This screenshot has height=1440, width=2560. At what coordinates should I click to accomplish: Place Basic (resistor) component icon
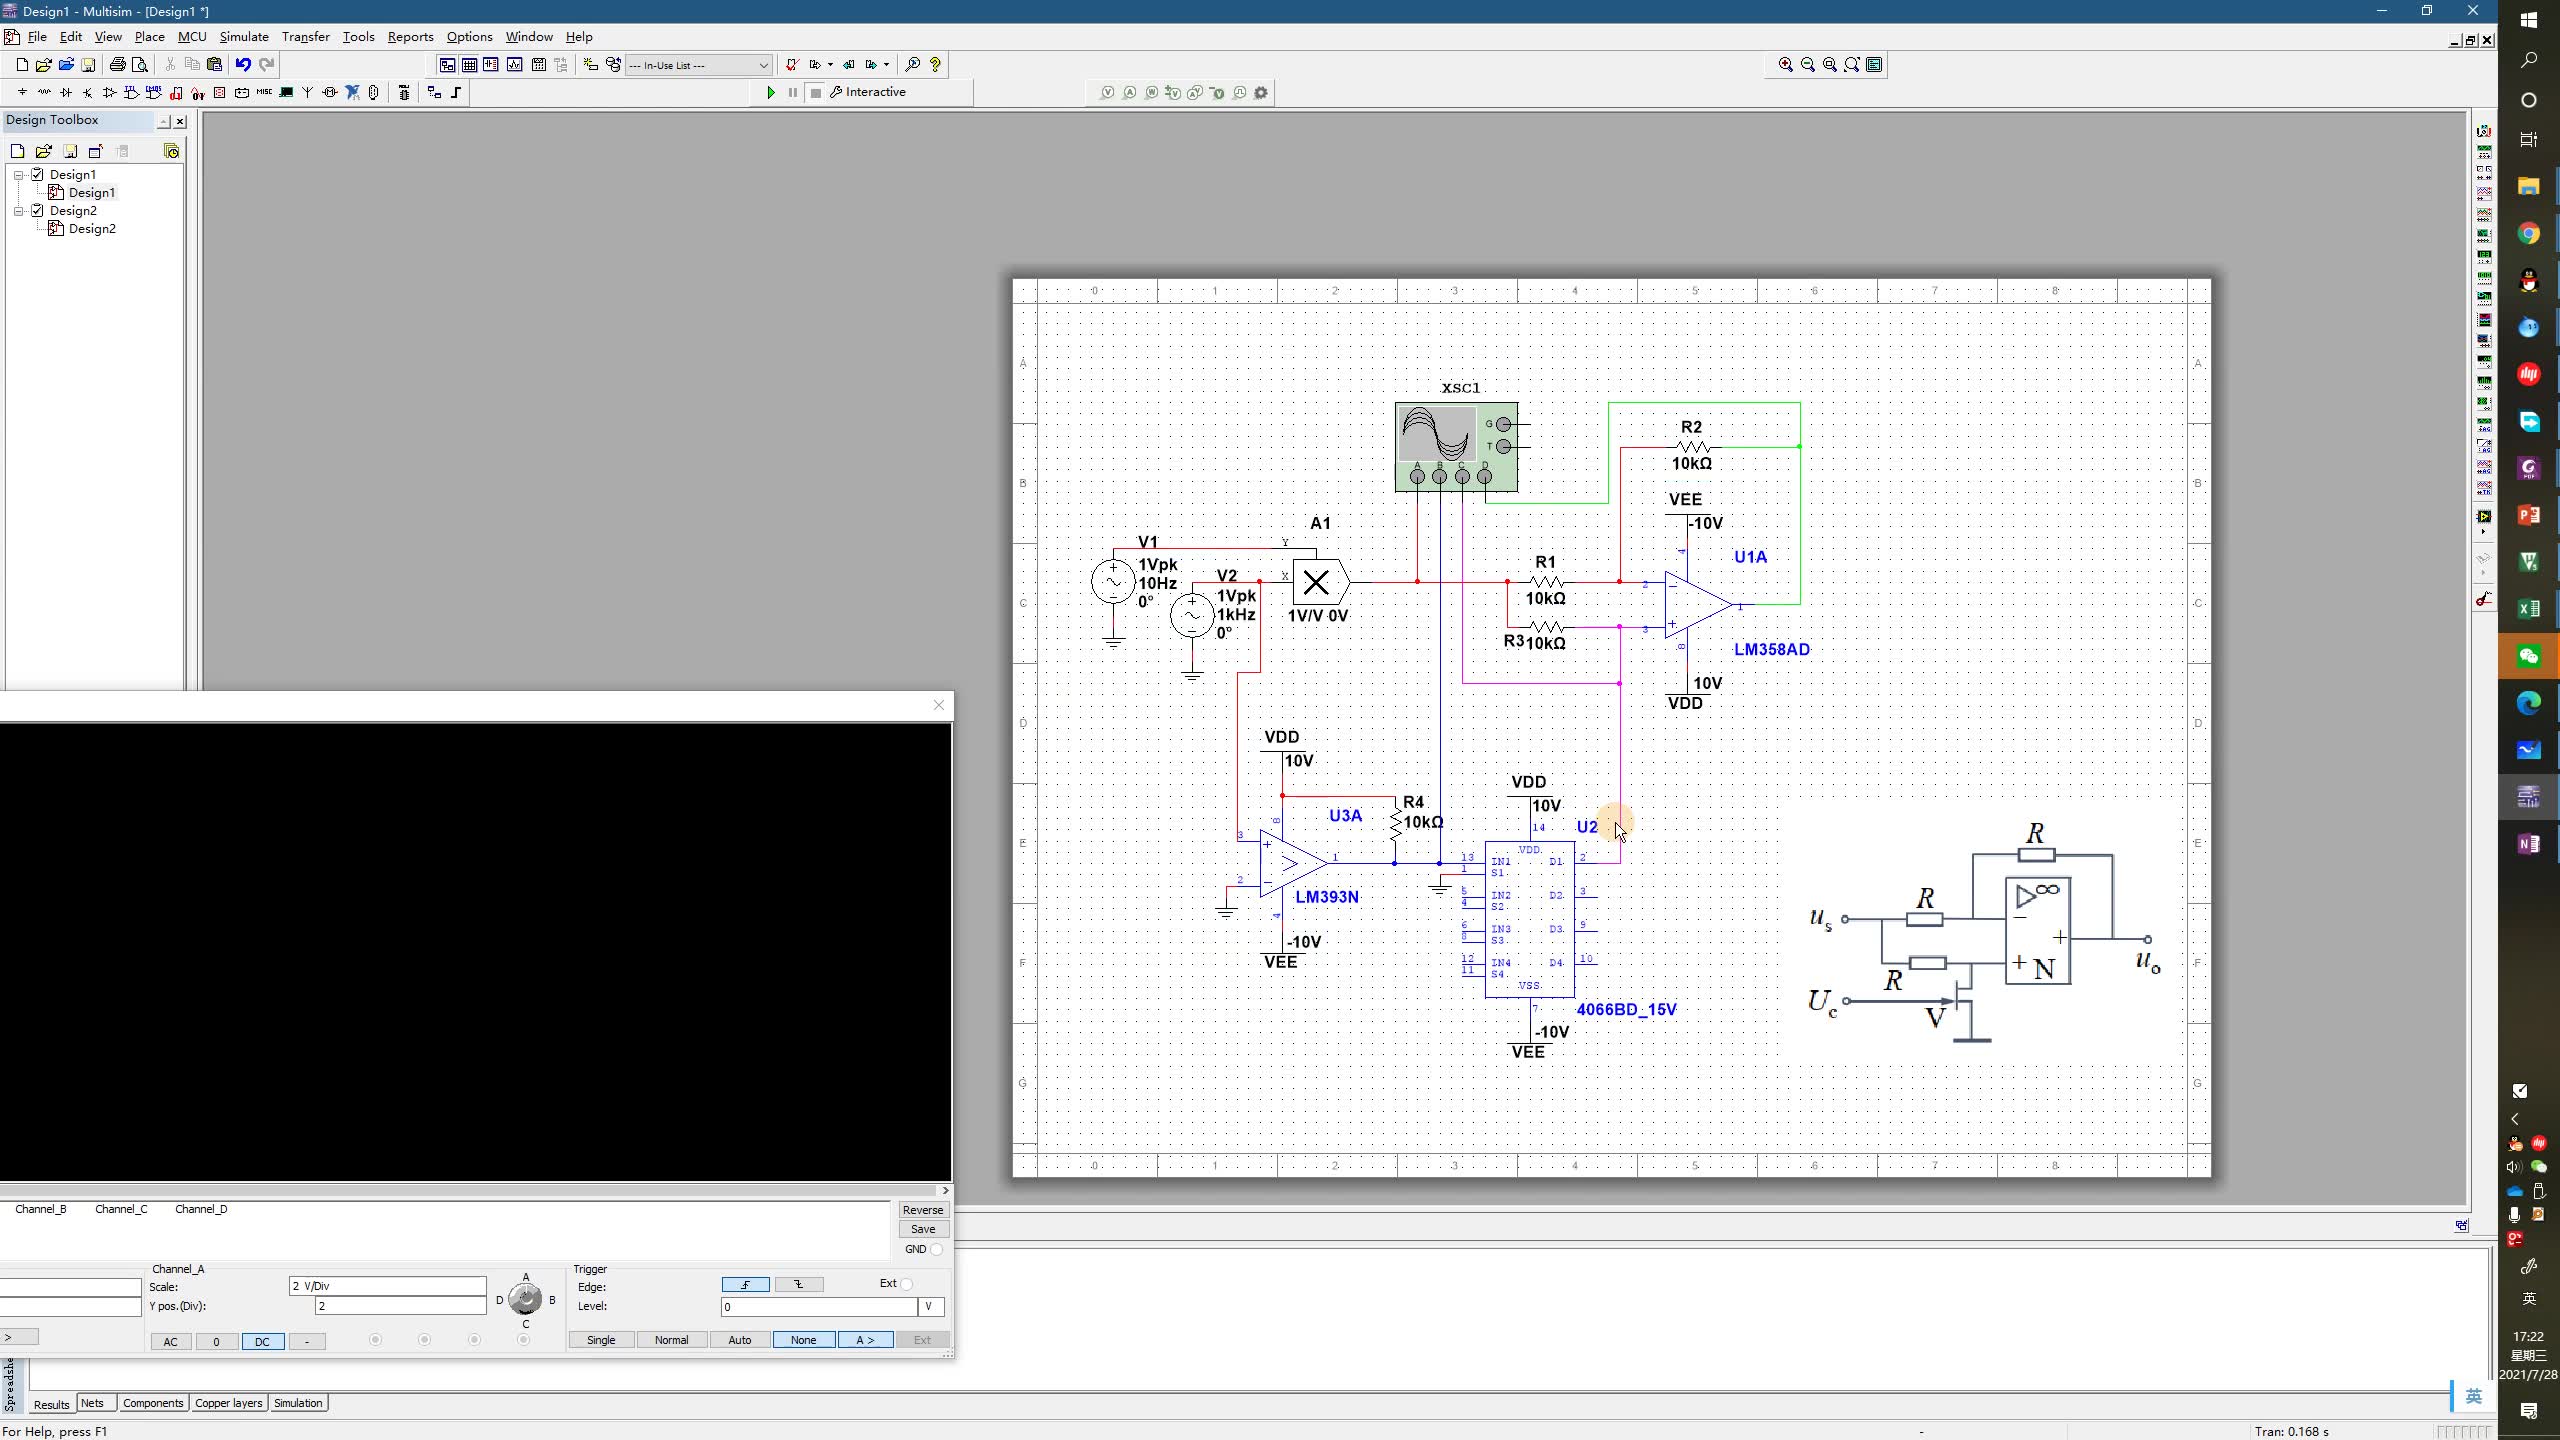44,93
